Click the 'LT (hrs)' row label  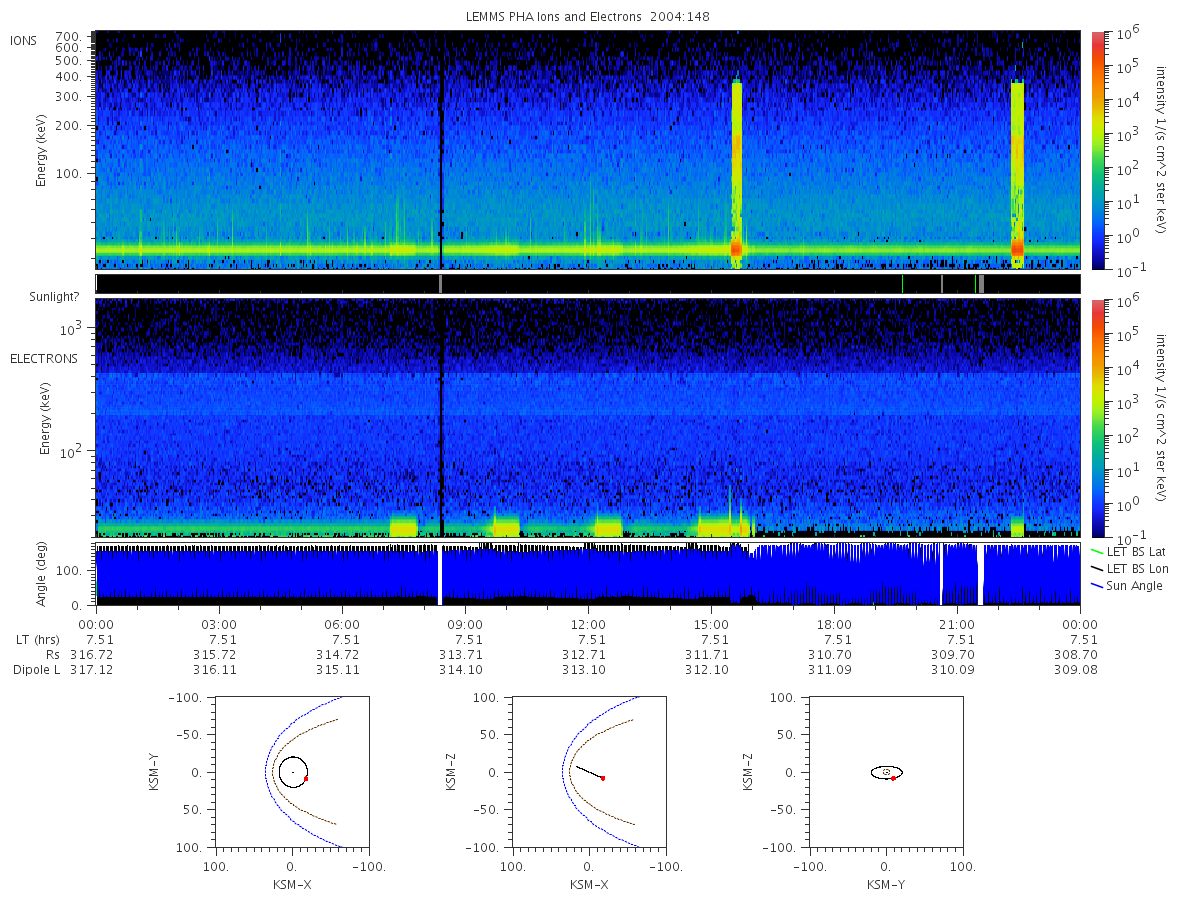[x=36, y=640]
